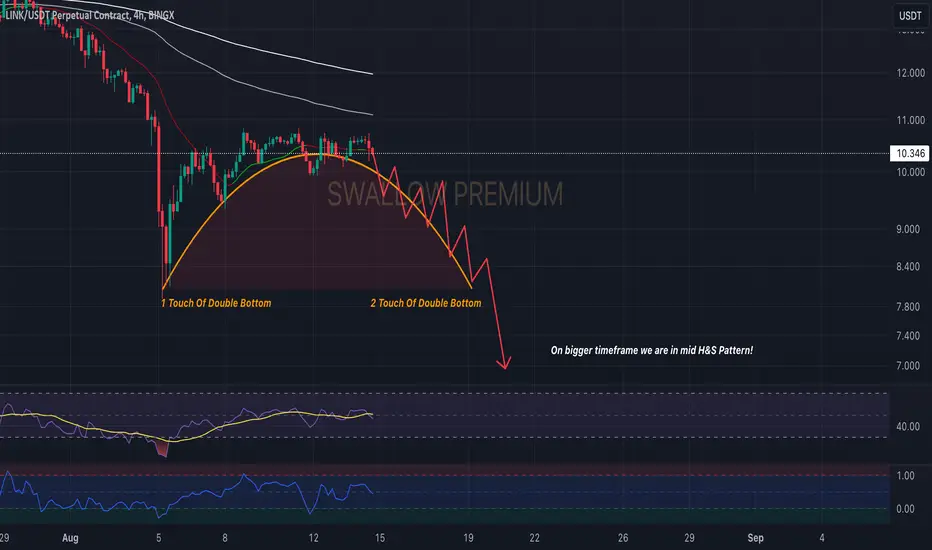Screen dimensions: 932x550
Task: Click the 8 date label on time axis
Action: [225, 538]
